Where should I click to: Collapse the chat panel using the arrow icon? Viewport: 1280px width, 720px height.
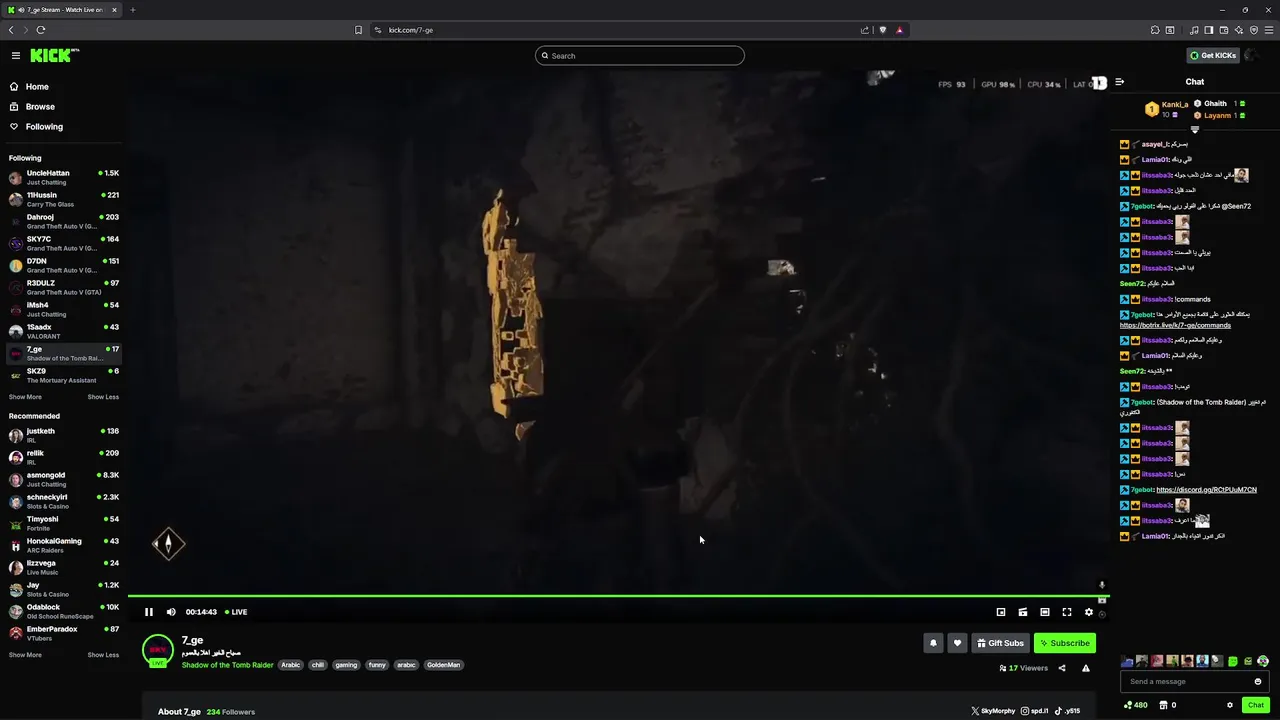(x=1119, y=82)
